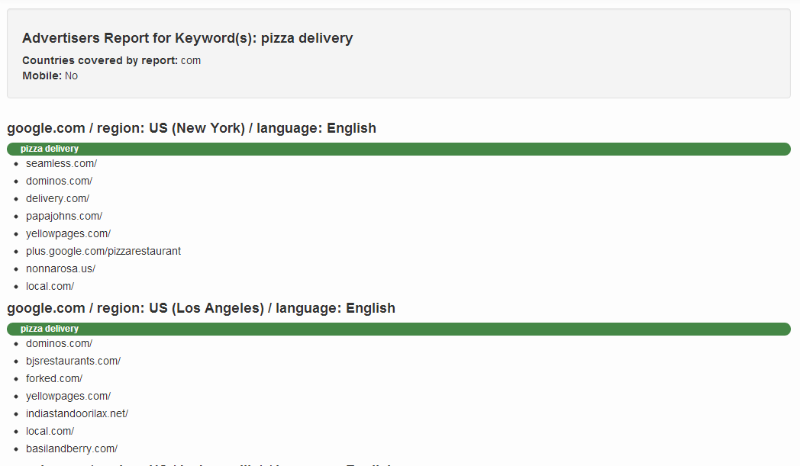Open the basilandberry.com/ link
Screen dimensions: 800x466
72,449
